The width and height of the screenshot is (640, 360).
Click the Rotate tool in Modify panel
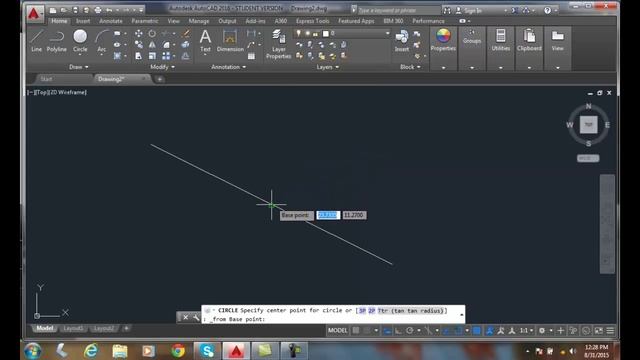(x=152, y=33)
